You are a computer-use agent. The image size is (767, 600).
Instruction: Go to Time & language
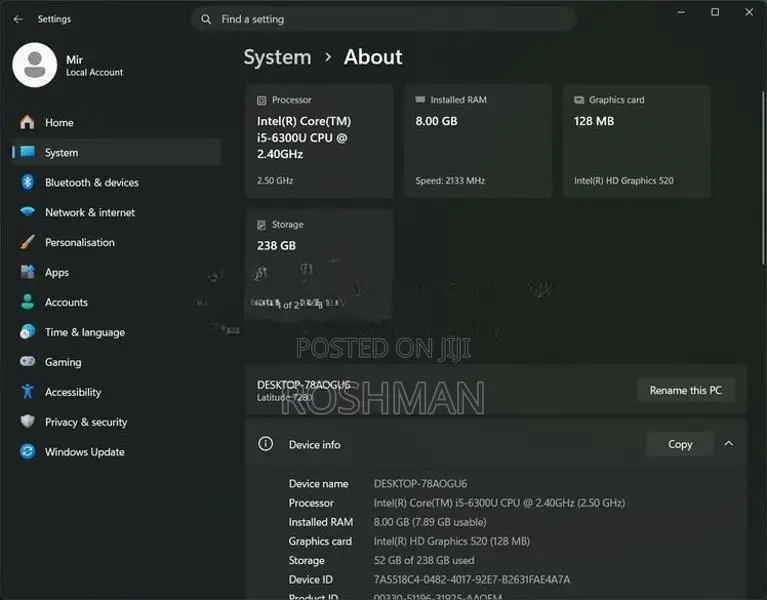[116, 332]
